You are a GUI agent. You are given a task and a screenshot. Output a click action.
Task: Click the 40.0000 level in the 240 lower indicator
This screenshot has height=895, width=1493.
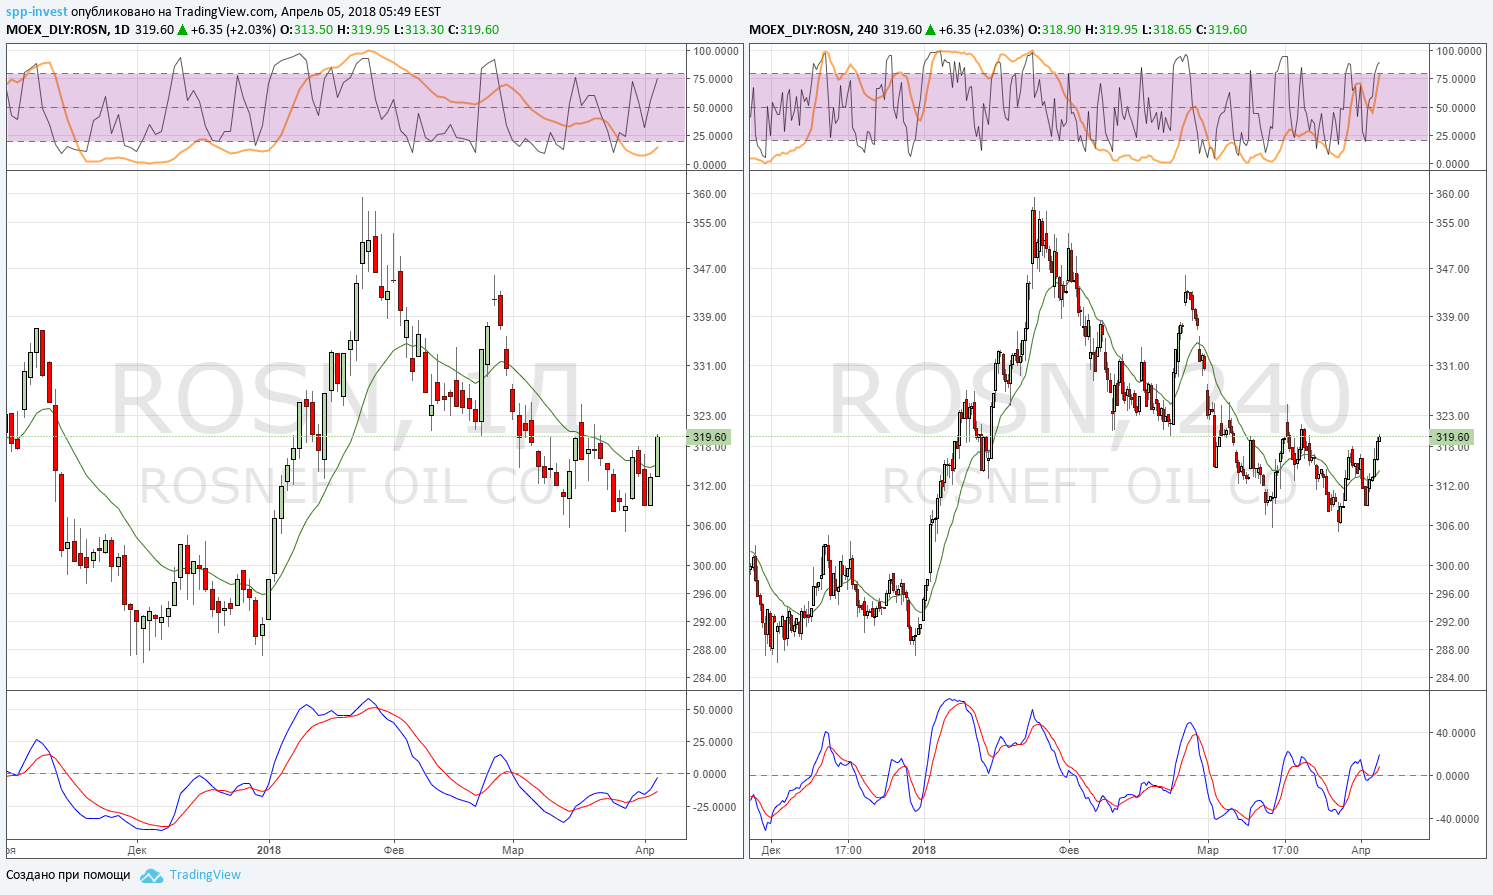click(1454, 733)
